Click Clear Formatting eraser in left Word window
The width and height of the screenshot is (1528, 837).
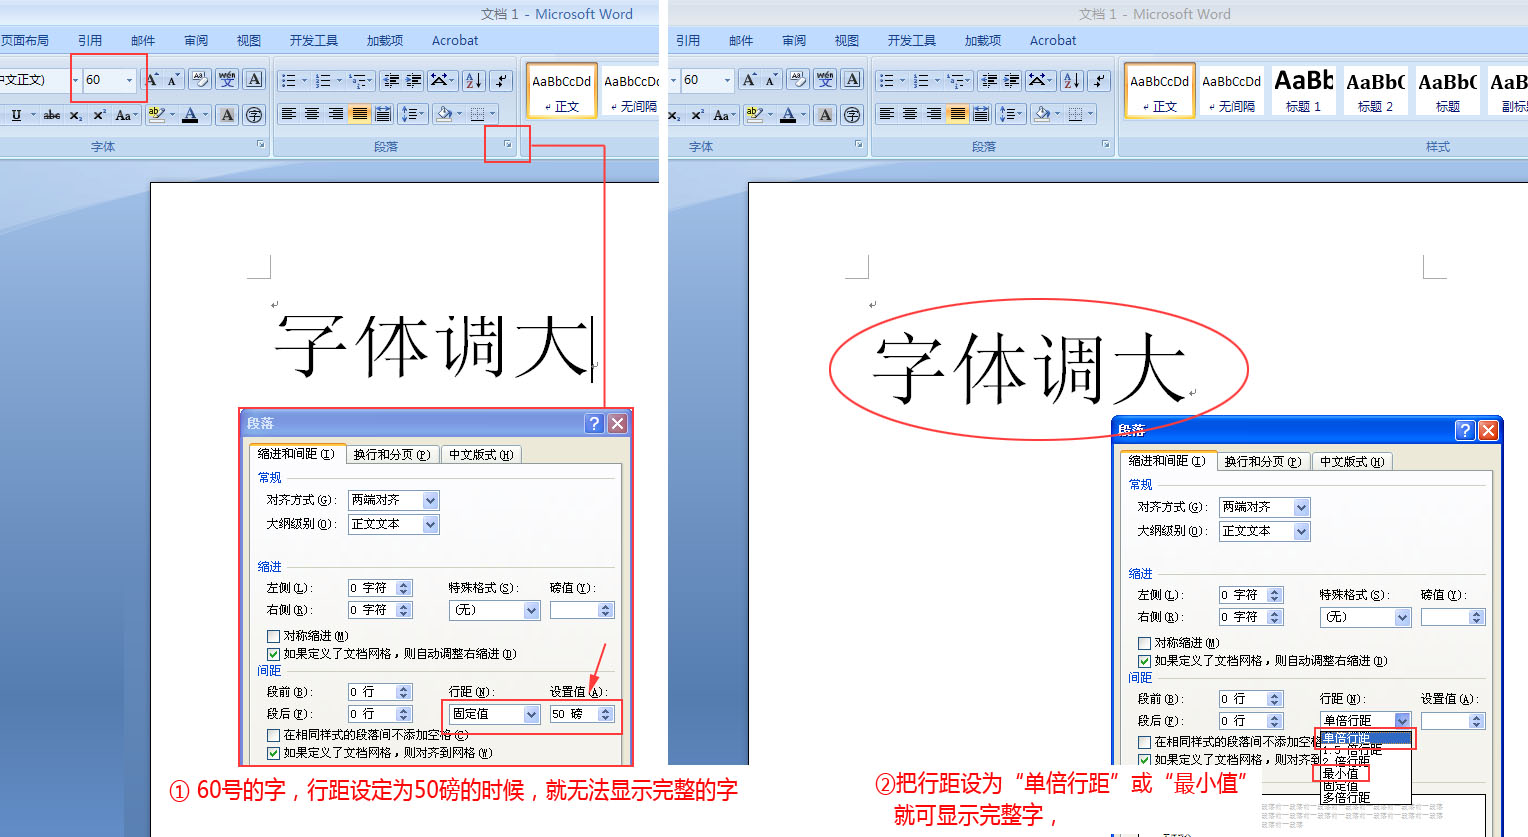click(x=199, y=80)
